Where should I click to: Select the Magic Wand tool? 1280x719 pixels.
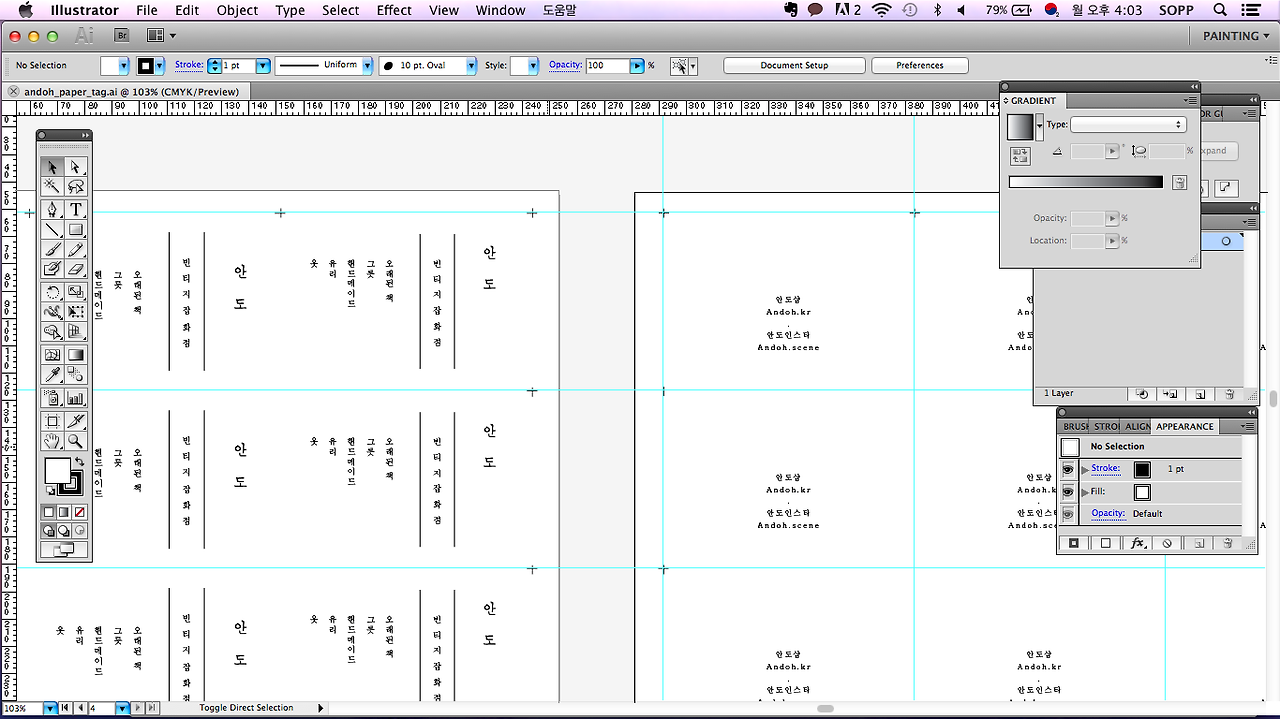(53, 187)
